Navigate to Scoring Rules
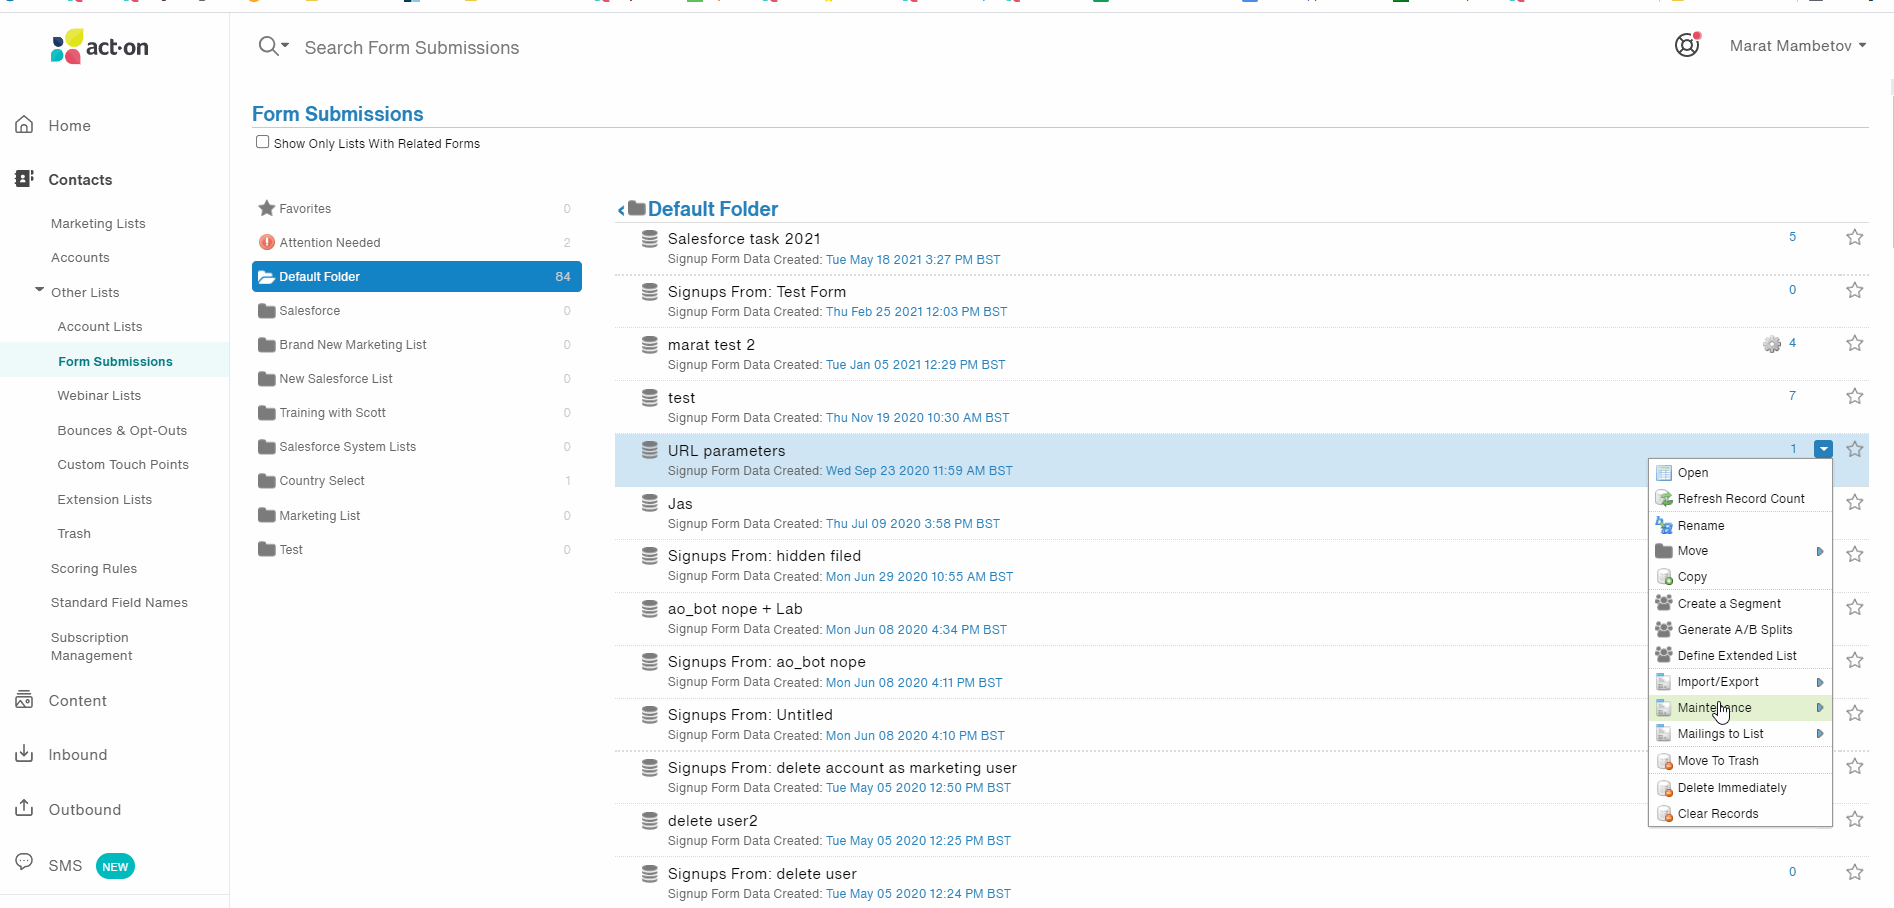 point(94,569)
